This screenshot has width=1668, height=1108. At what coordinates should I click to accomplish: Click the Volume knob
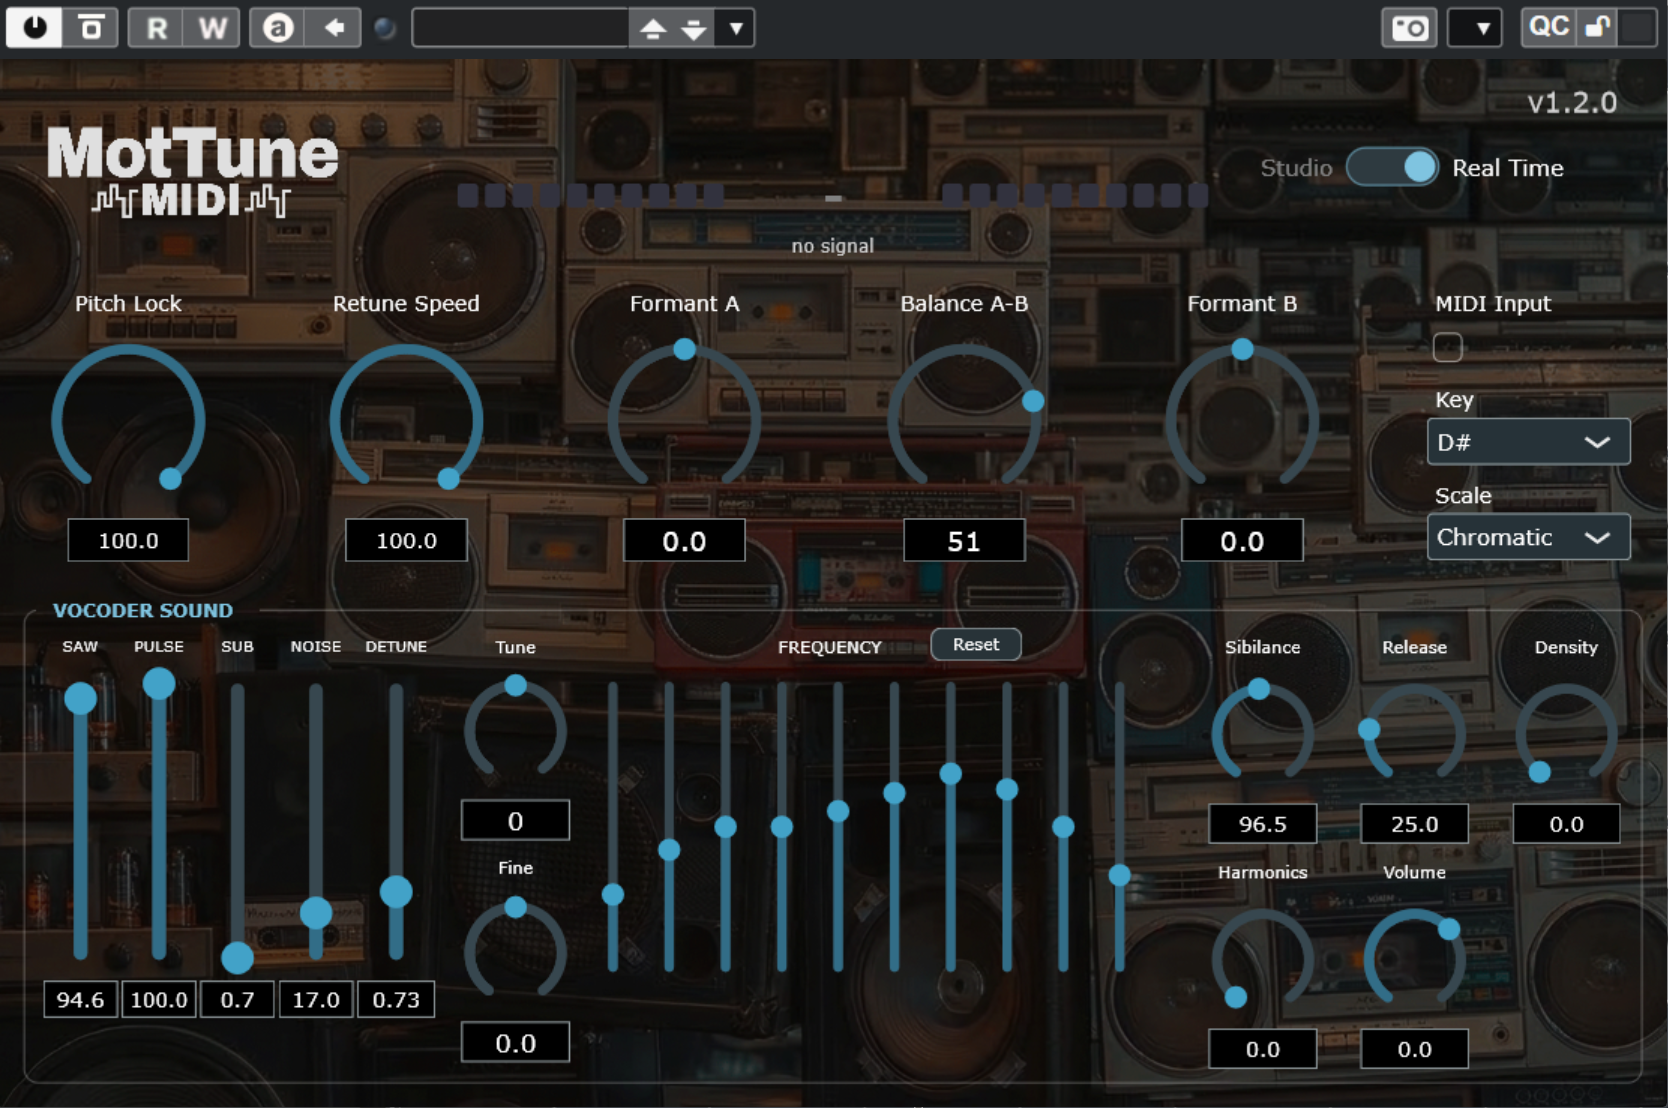click(x=1414, y=958)
